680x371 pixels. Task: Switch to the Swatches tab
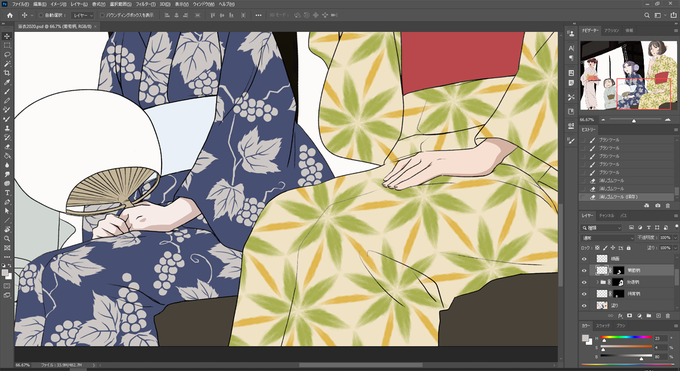coord(602,325)
